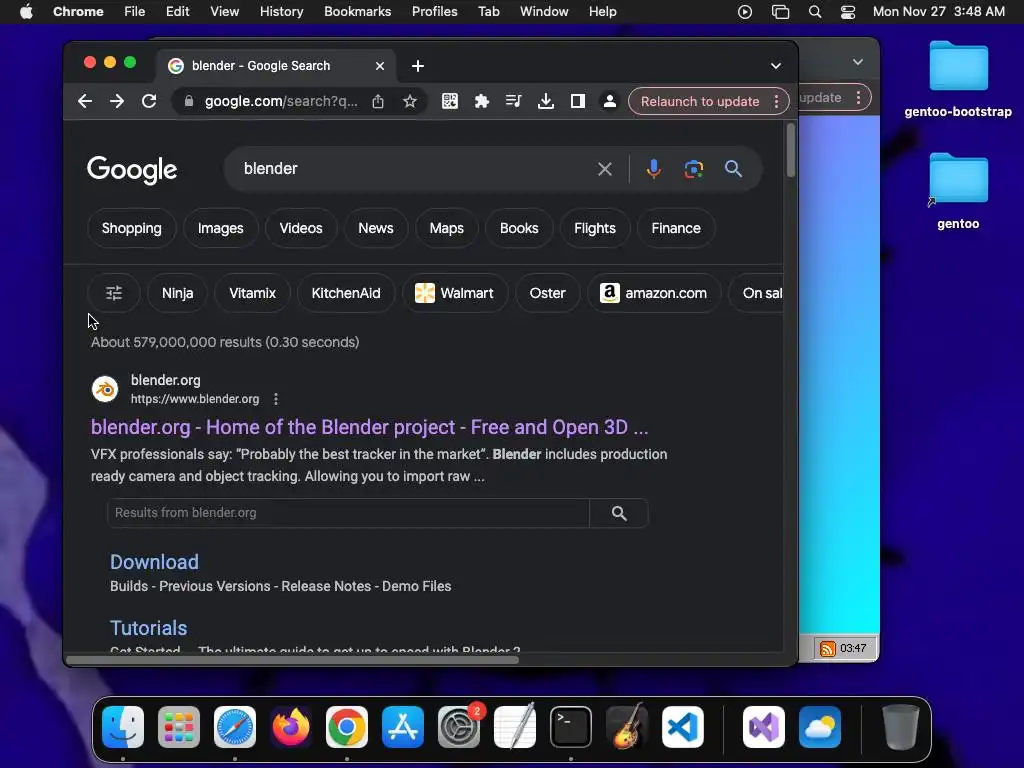Go back with Chrome's back arrow
The width and height of the screenshot is (1024, 768).
pyautogui.click(x=85, y=101)
